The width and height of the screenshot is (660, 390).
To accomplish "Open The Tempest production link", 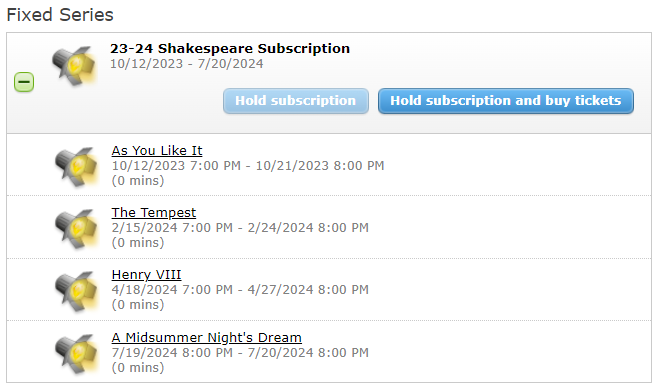I will (x=154, y=212).
